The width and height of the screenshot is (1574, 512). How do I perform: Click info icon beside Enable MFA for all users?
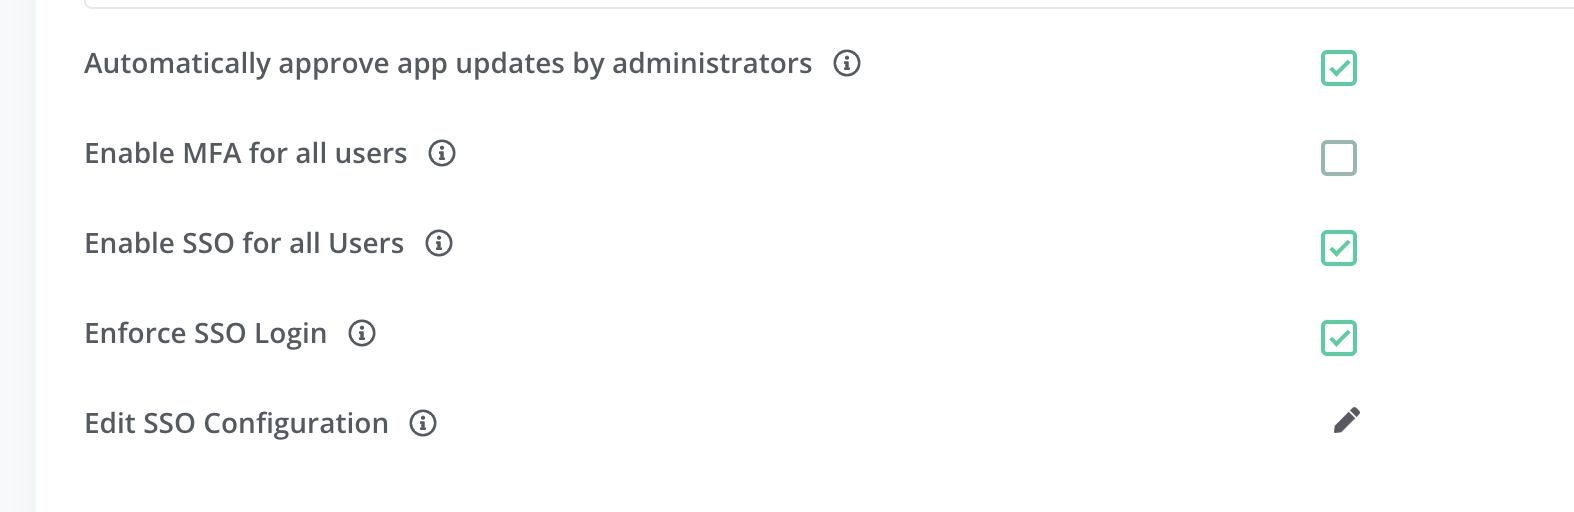click(442, 153)
